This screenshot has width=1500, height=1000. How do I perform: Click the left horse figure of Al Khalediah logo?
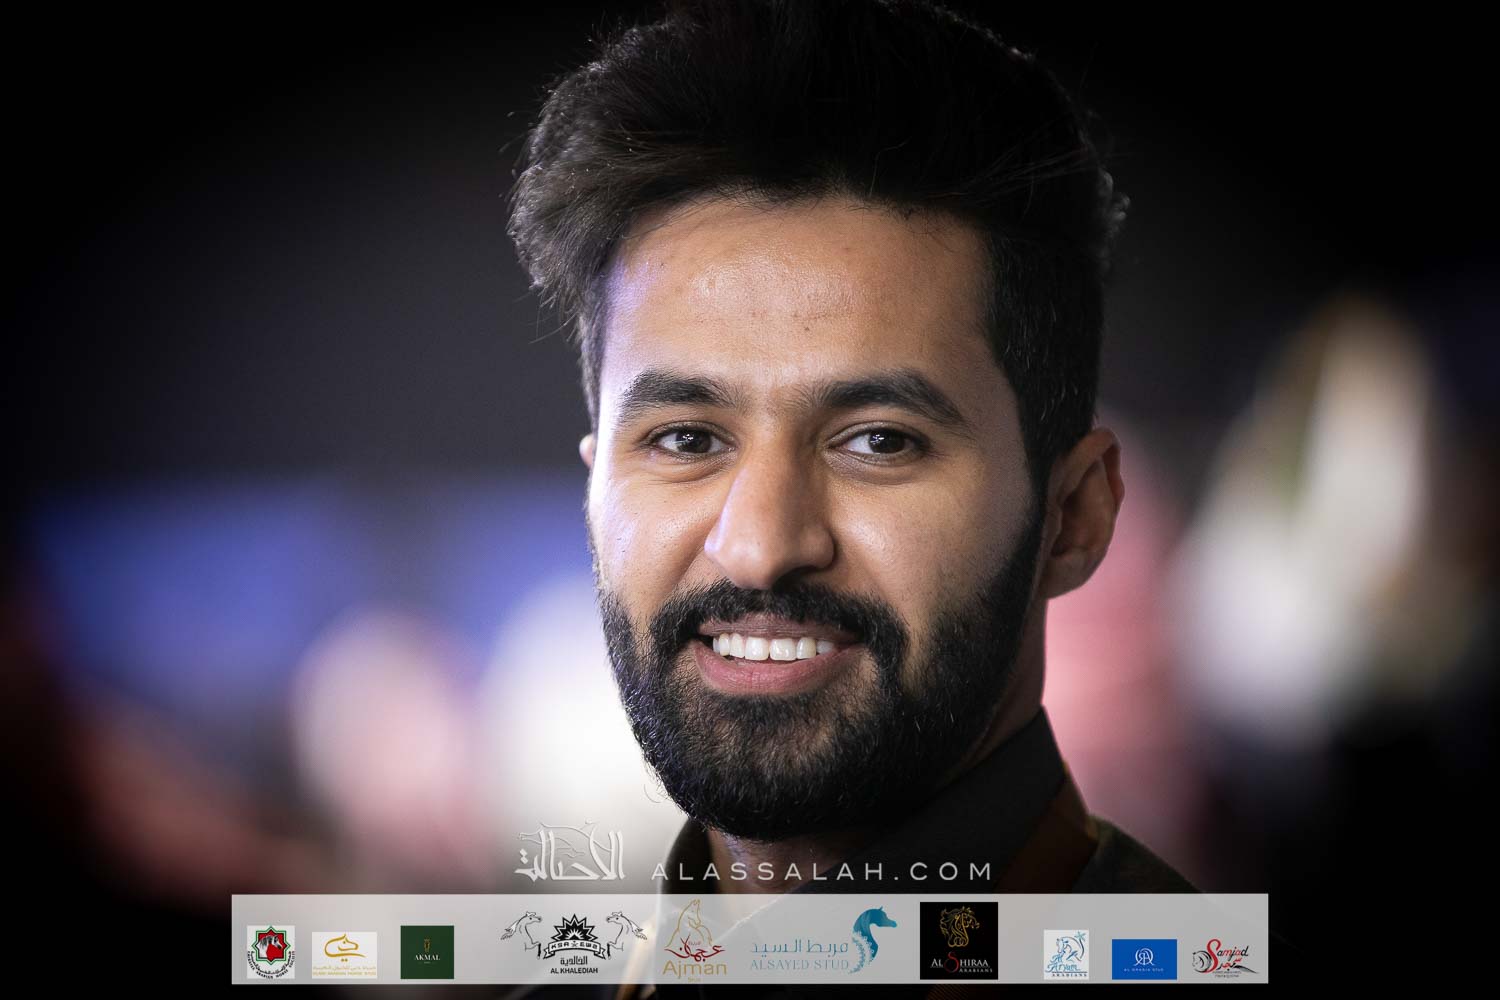pos(523,934)
